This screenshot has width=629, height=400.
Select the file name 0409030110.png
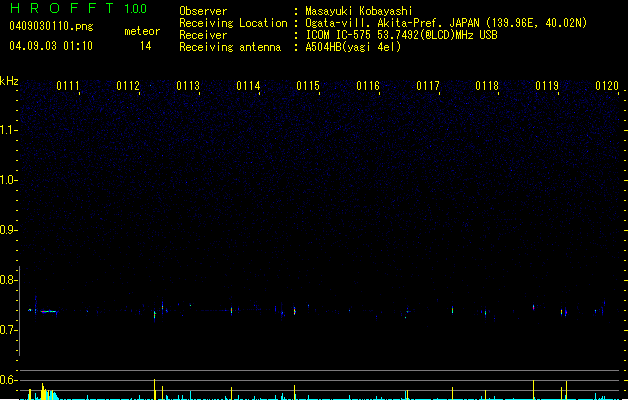coord(51,26)
